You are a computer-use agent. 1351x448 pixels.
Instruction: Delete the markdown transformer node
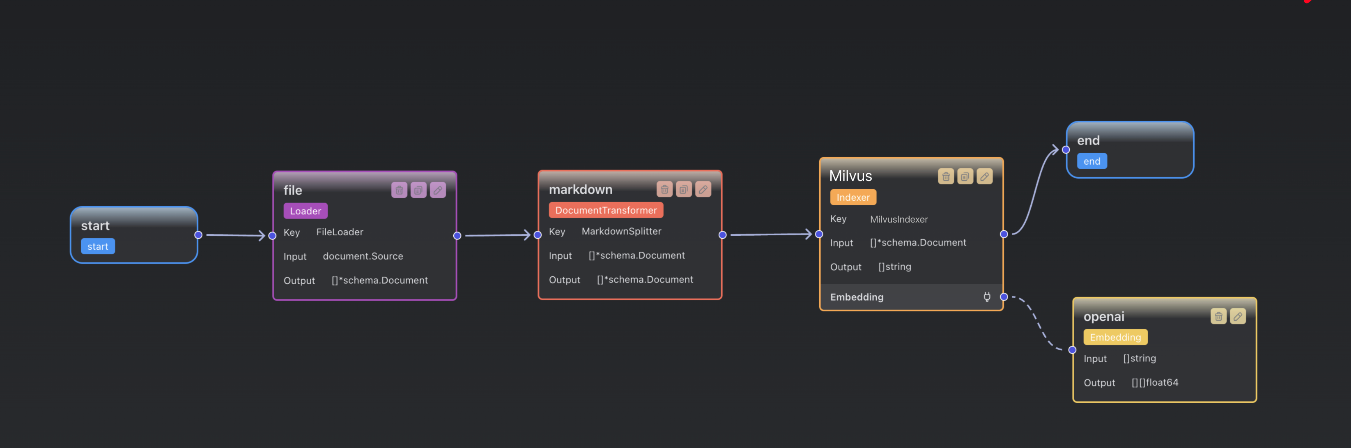click(x=664, y=189)
